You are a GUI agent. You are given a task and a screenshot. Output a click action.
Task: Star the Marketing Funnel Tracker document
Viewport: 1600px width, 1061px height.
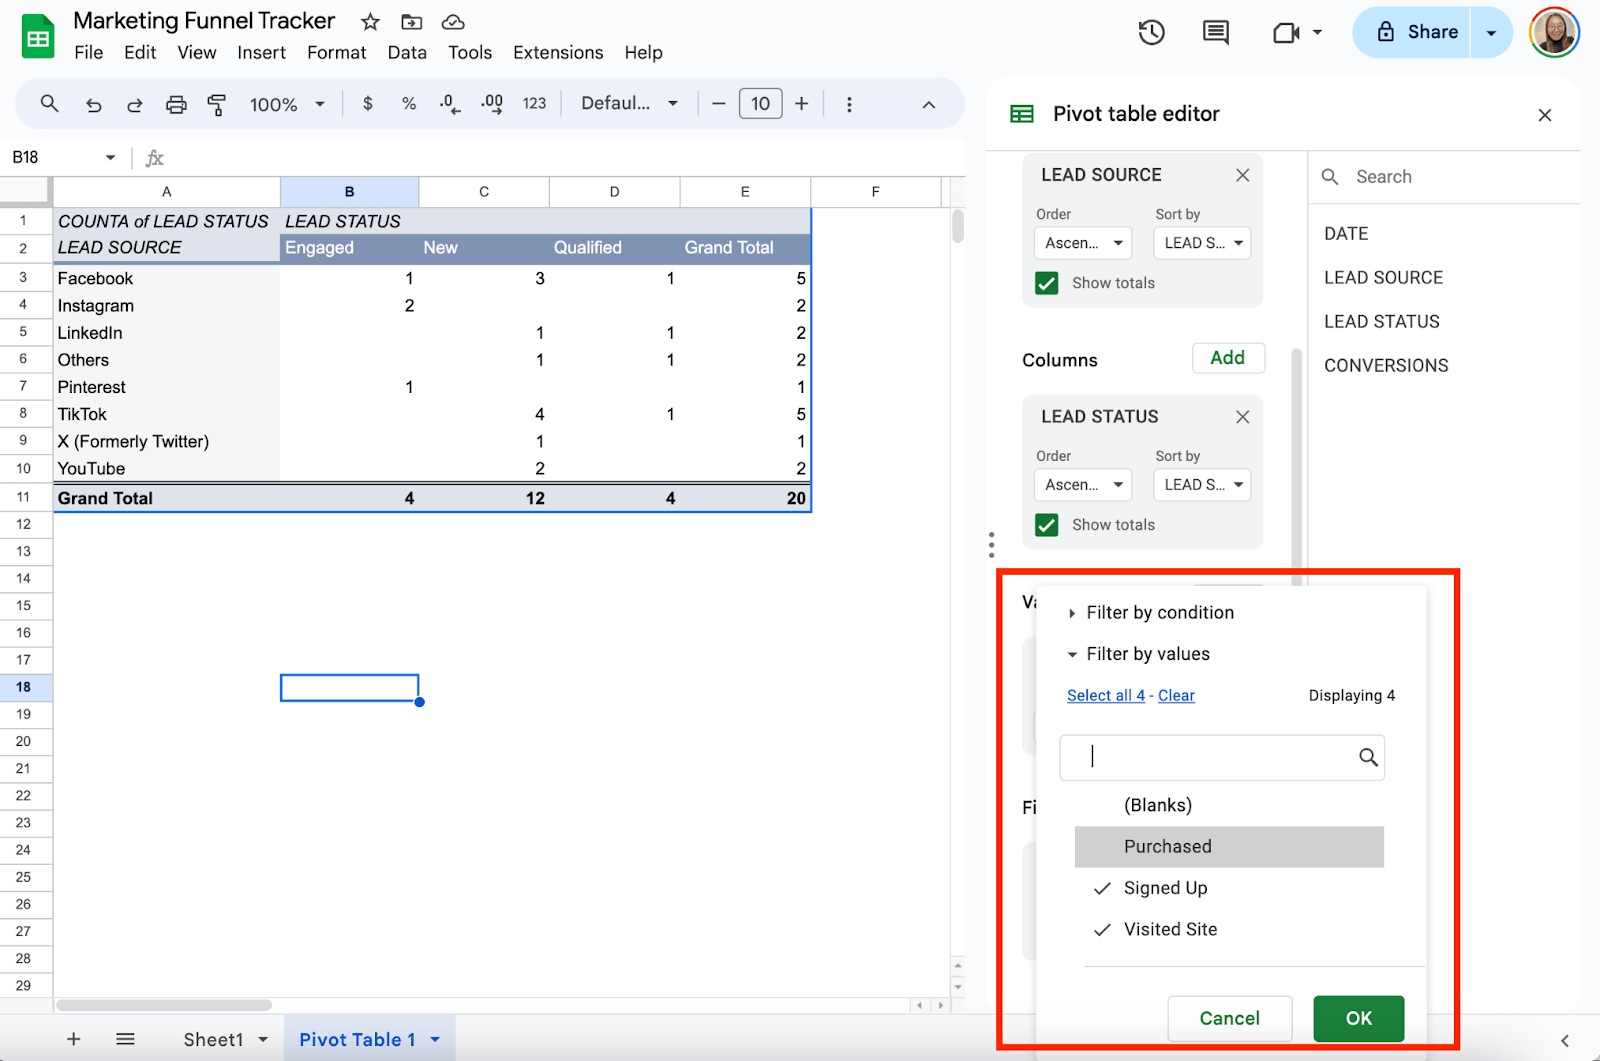(370, 22)
